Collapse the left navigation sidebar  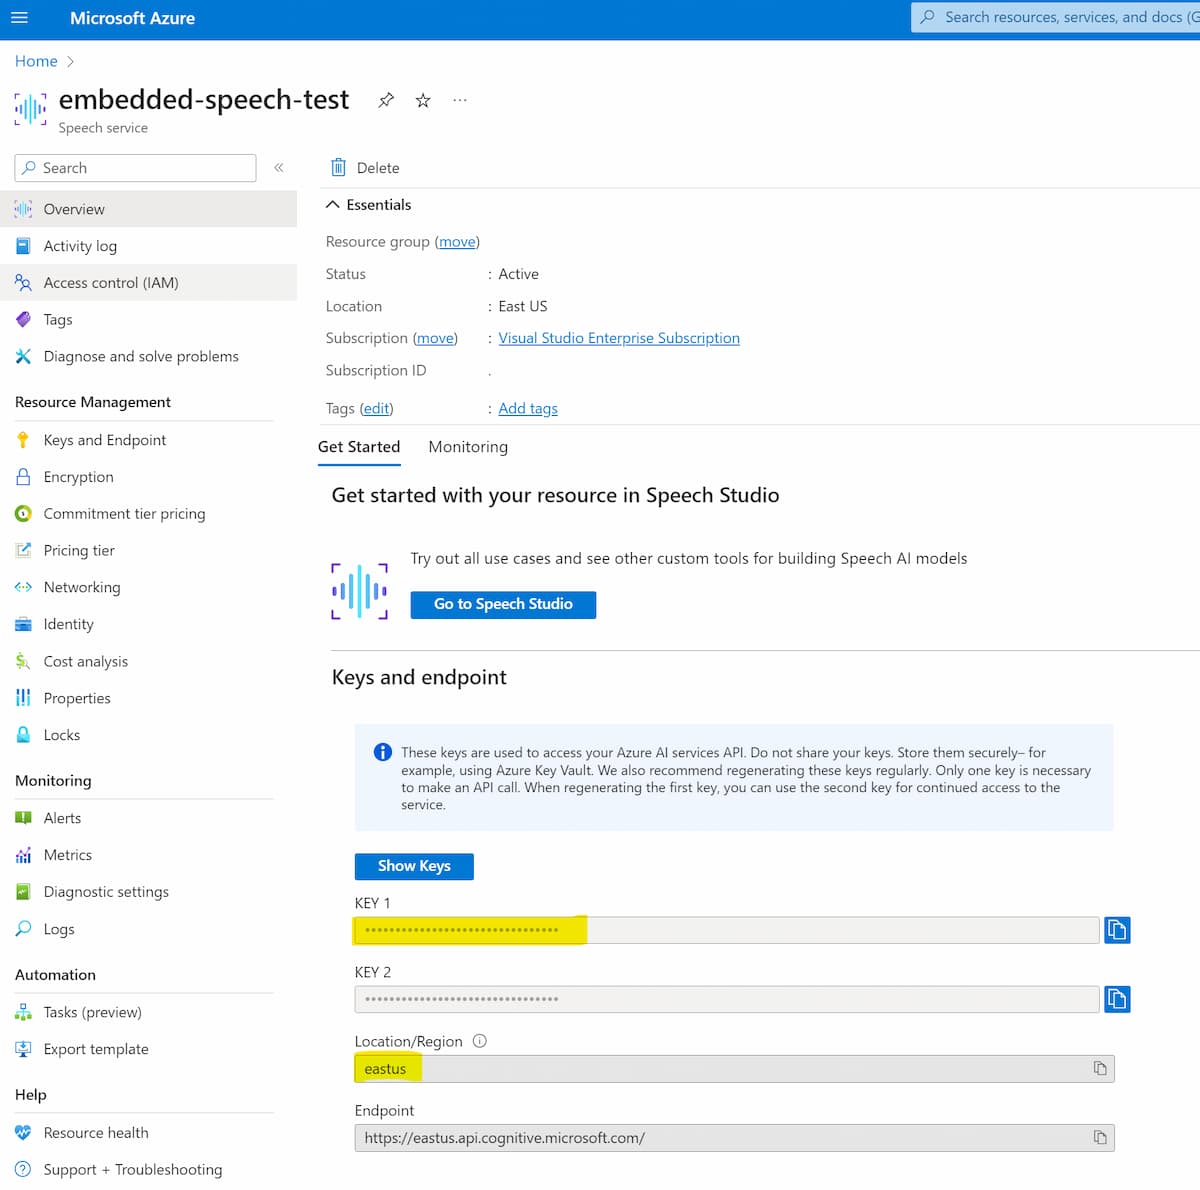pos(279,167)
